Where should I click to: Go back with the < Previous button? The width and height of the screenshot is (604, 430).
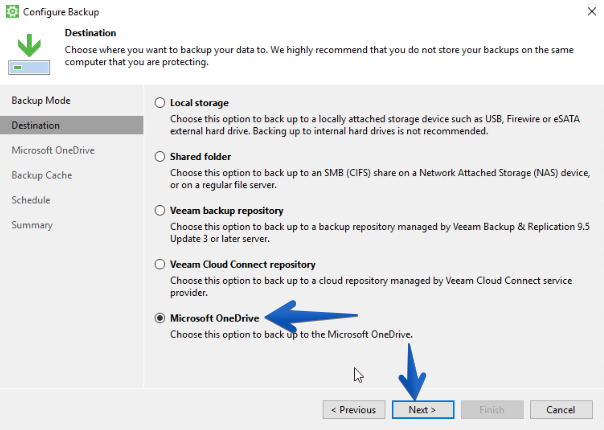coord(354,410)
